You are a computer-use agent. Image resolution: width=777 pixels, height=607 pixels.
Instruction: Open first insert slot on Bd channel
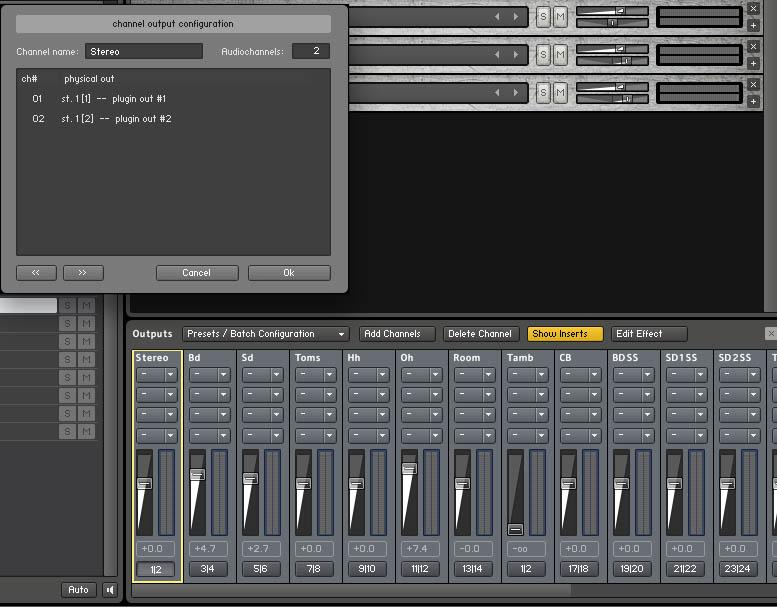click(x=210, y=375)
